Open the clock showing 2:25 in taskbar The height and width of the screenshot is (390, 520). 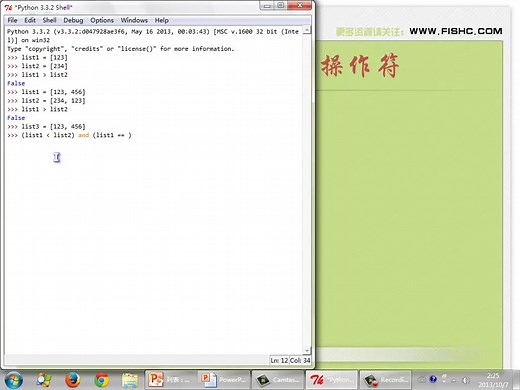[x=493, y=379]
